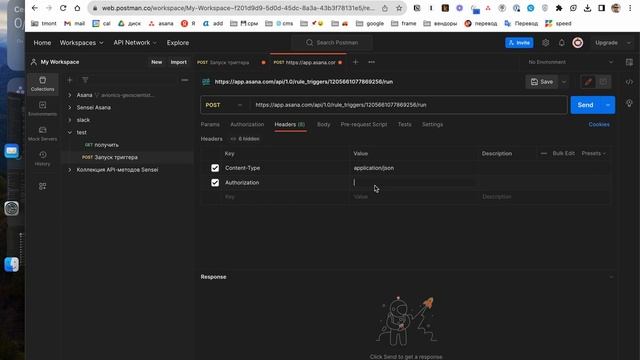This screenshot has height=360, width=640.
Task: Expand the Sensei Asana collection
Action: [x=70, y=108]
